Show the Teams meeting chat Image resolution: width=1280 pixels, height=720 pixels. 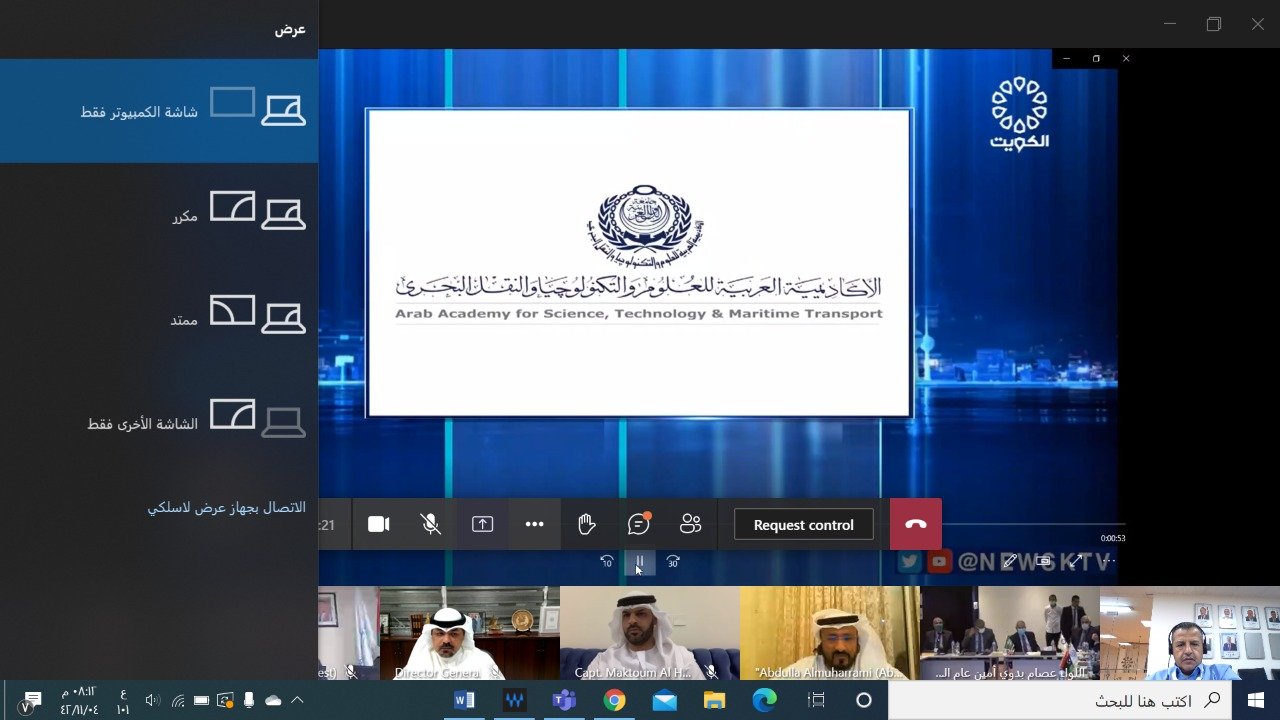pos(639,524)
